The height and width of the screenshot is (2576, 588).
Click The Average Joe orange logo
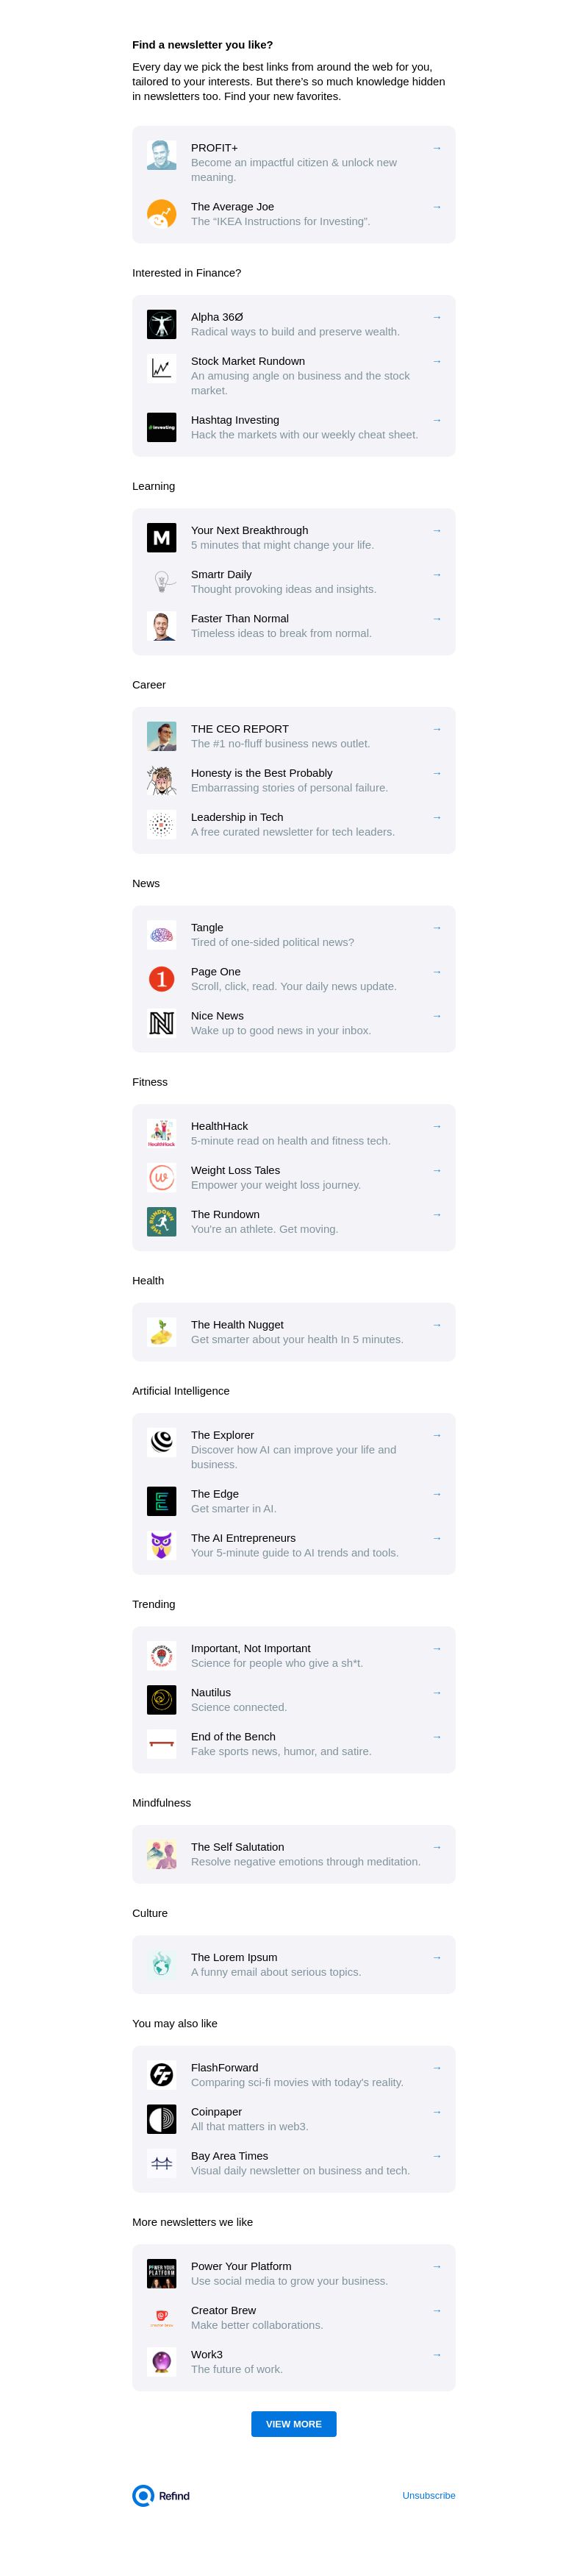click(161, 214)
